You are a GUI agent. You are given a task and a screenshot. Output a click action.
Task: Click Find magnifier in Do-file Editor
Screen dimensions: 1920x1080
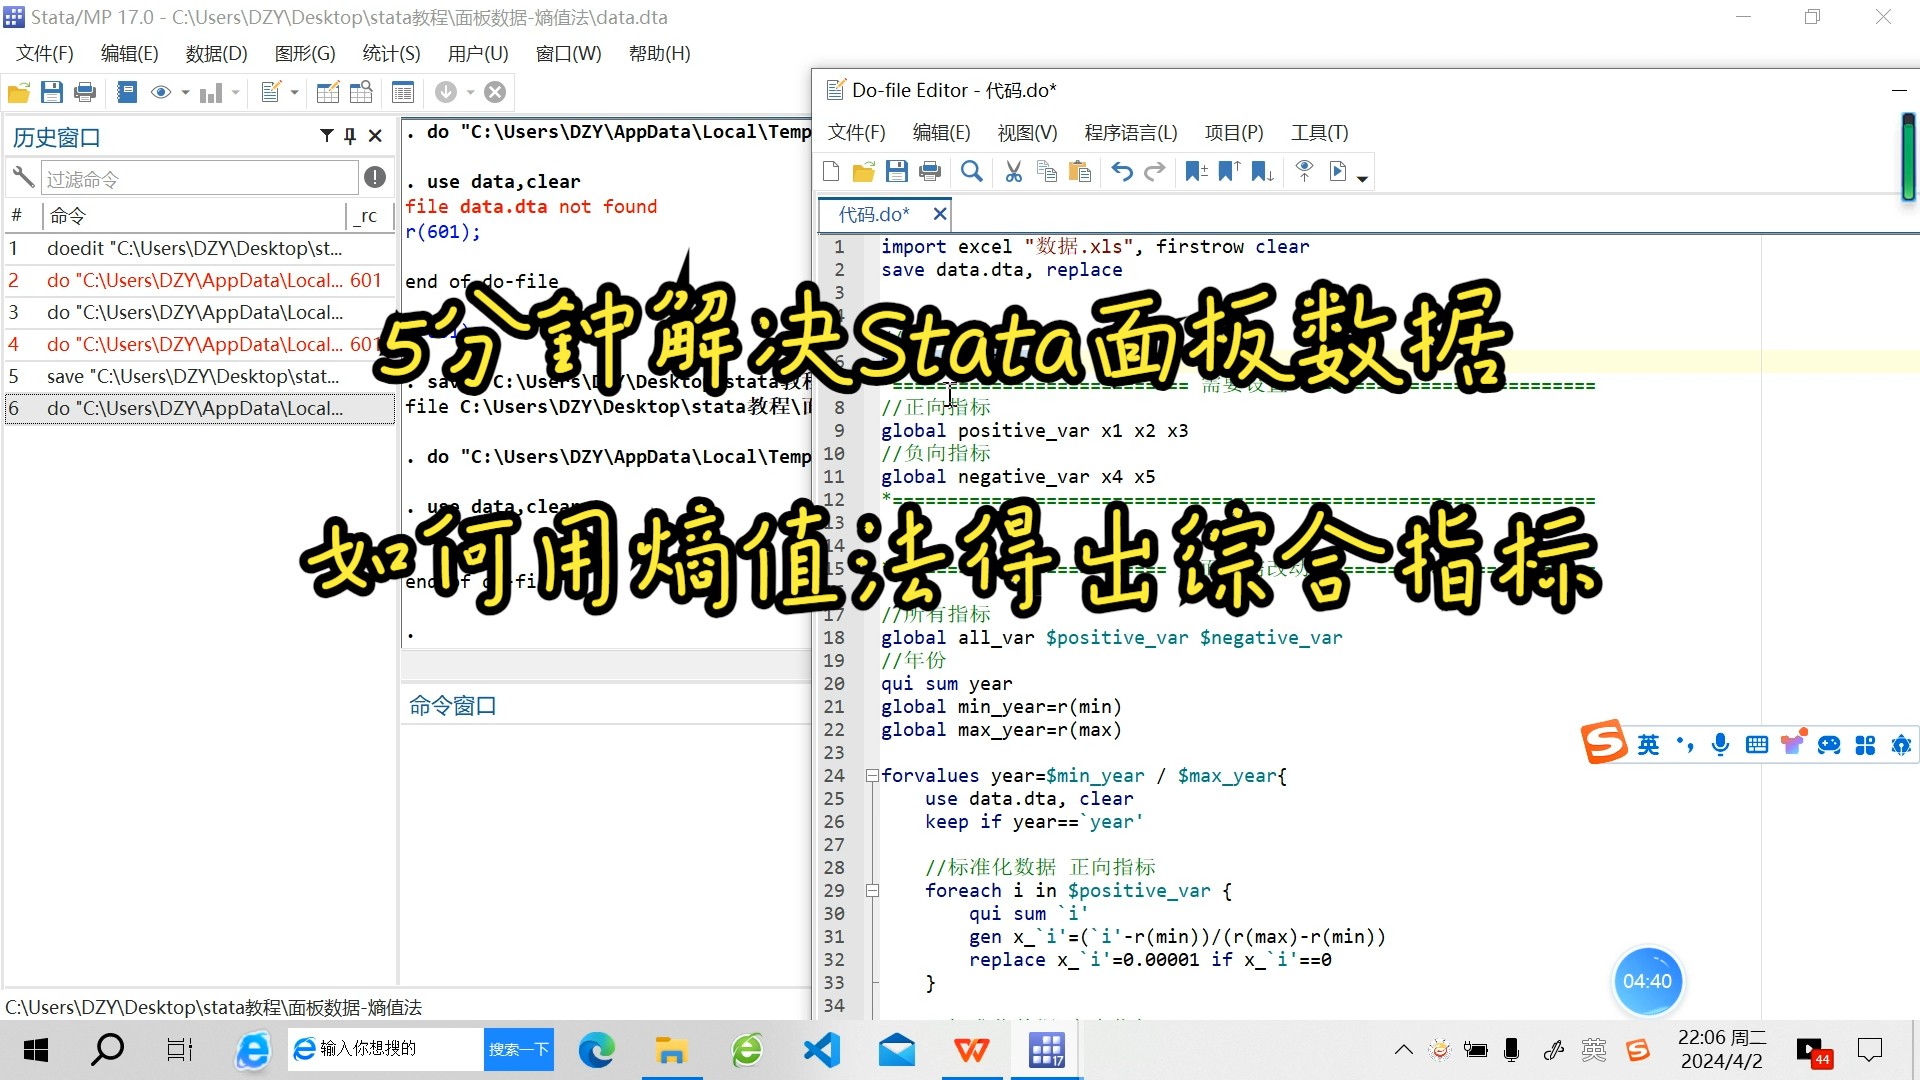[972, 172]
